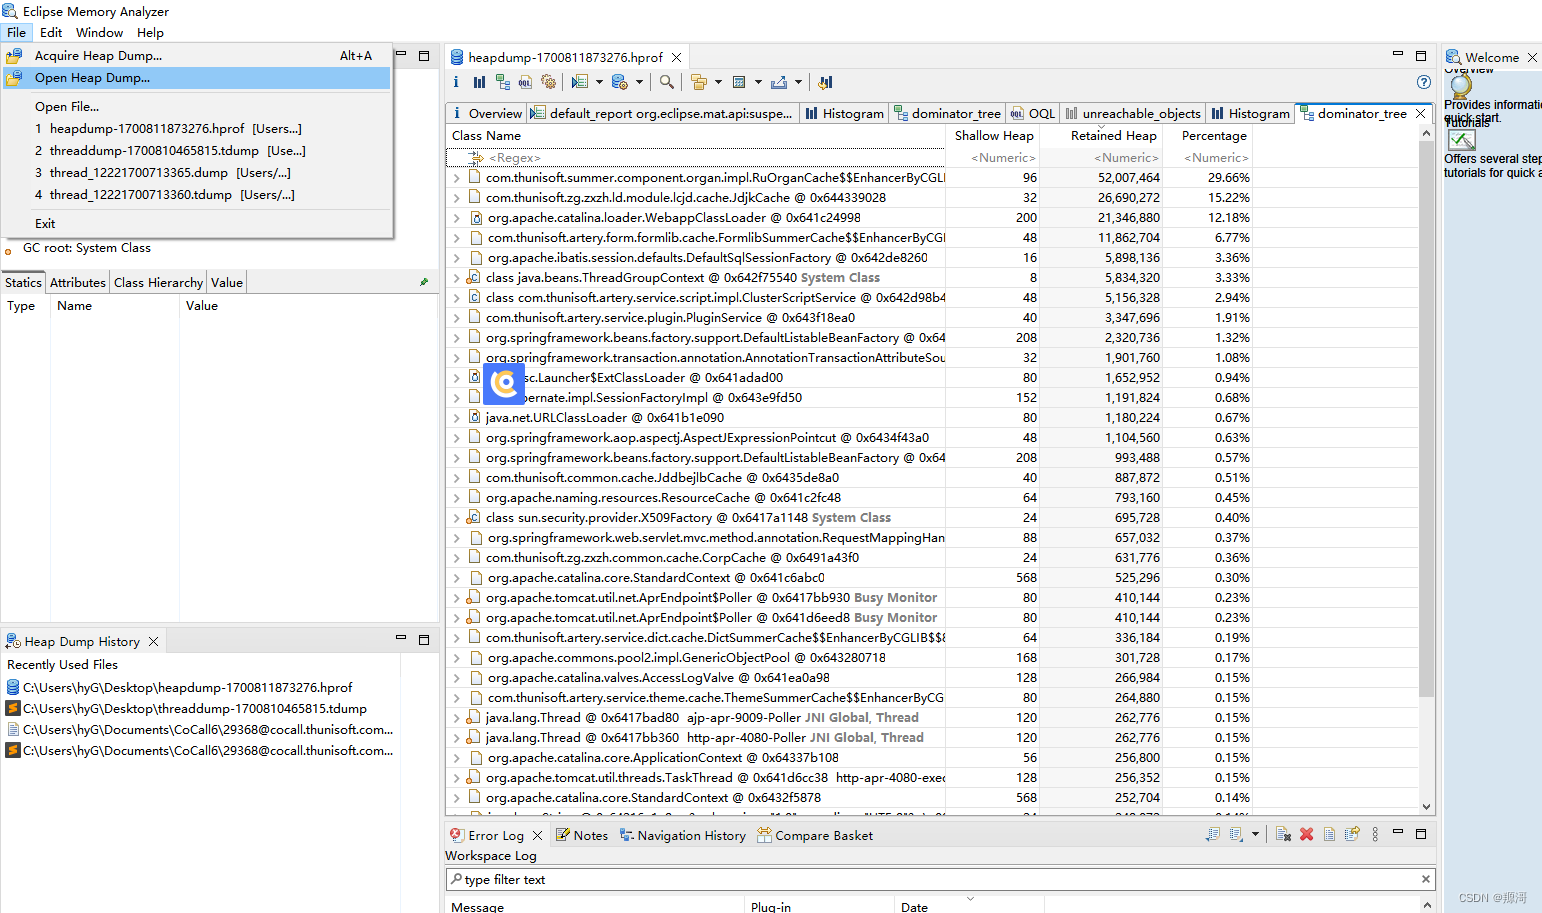1542x913 pixels.
Task: Click pin icon in inspector panel
Action: coord(424,282)
